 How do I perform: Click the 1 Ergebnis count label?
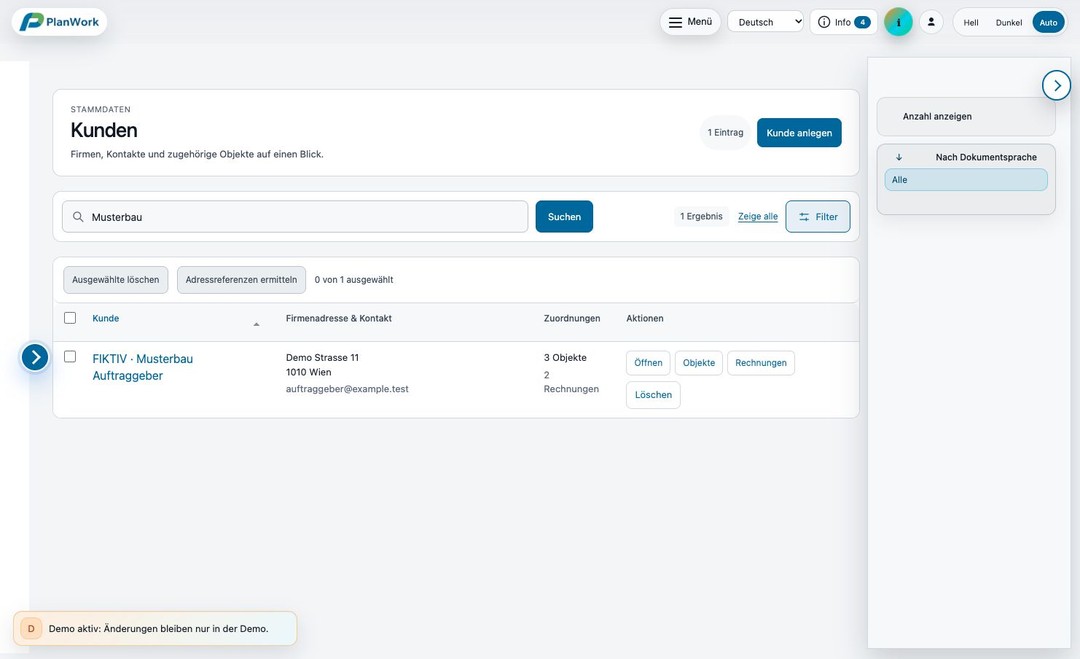(x=701, y=216)
